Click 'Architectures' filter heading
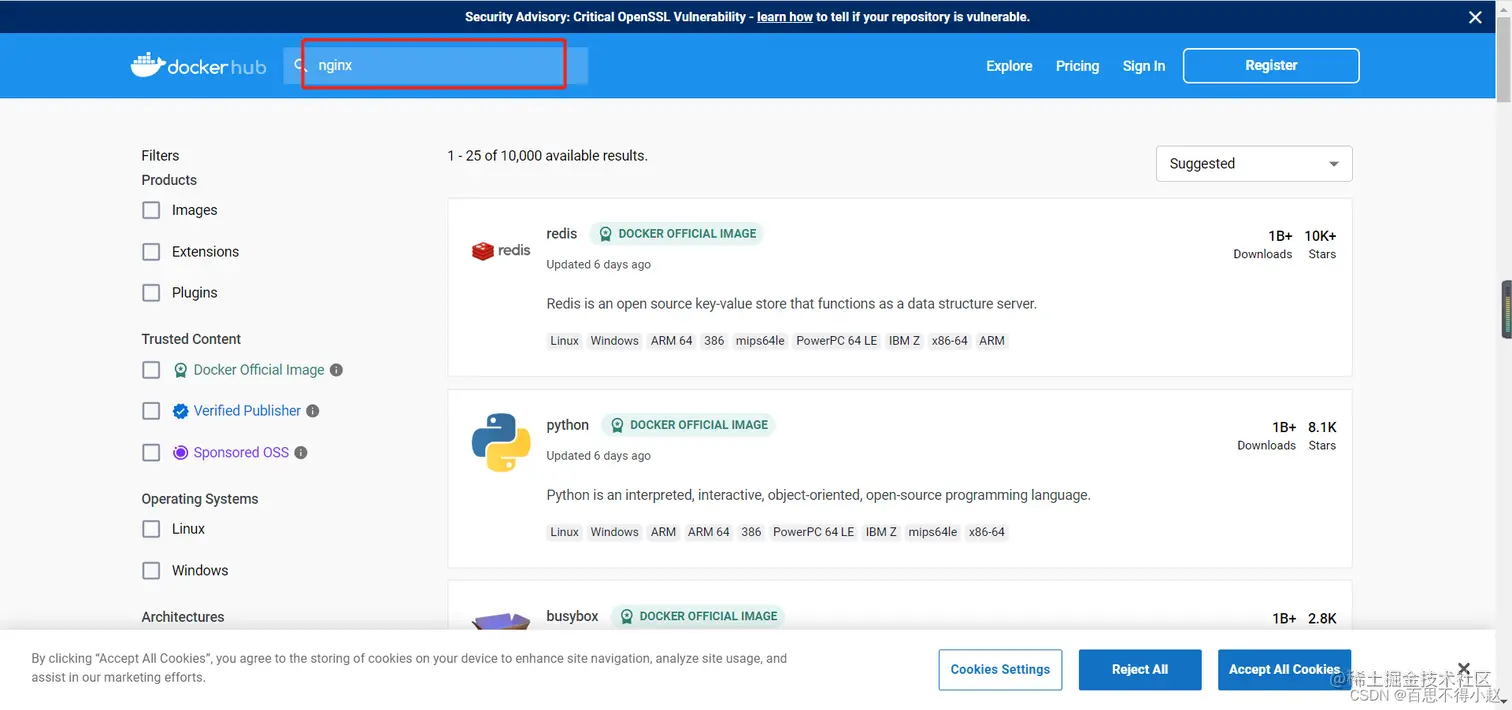Viewport: 1512px width, 710px height. click(183, 617)
